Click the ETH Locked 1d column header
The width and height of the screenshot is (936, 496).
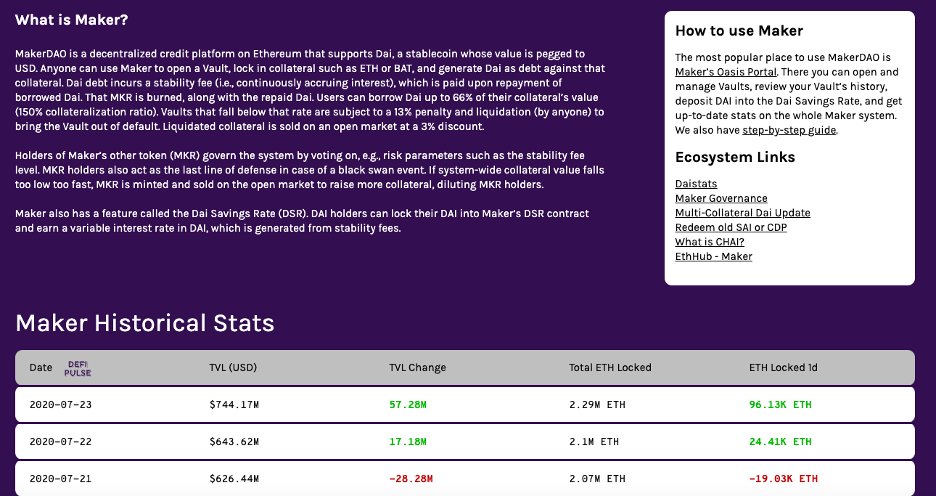click(x=783, y=368)
